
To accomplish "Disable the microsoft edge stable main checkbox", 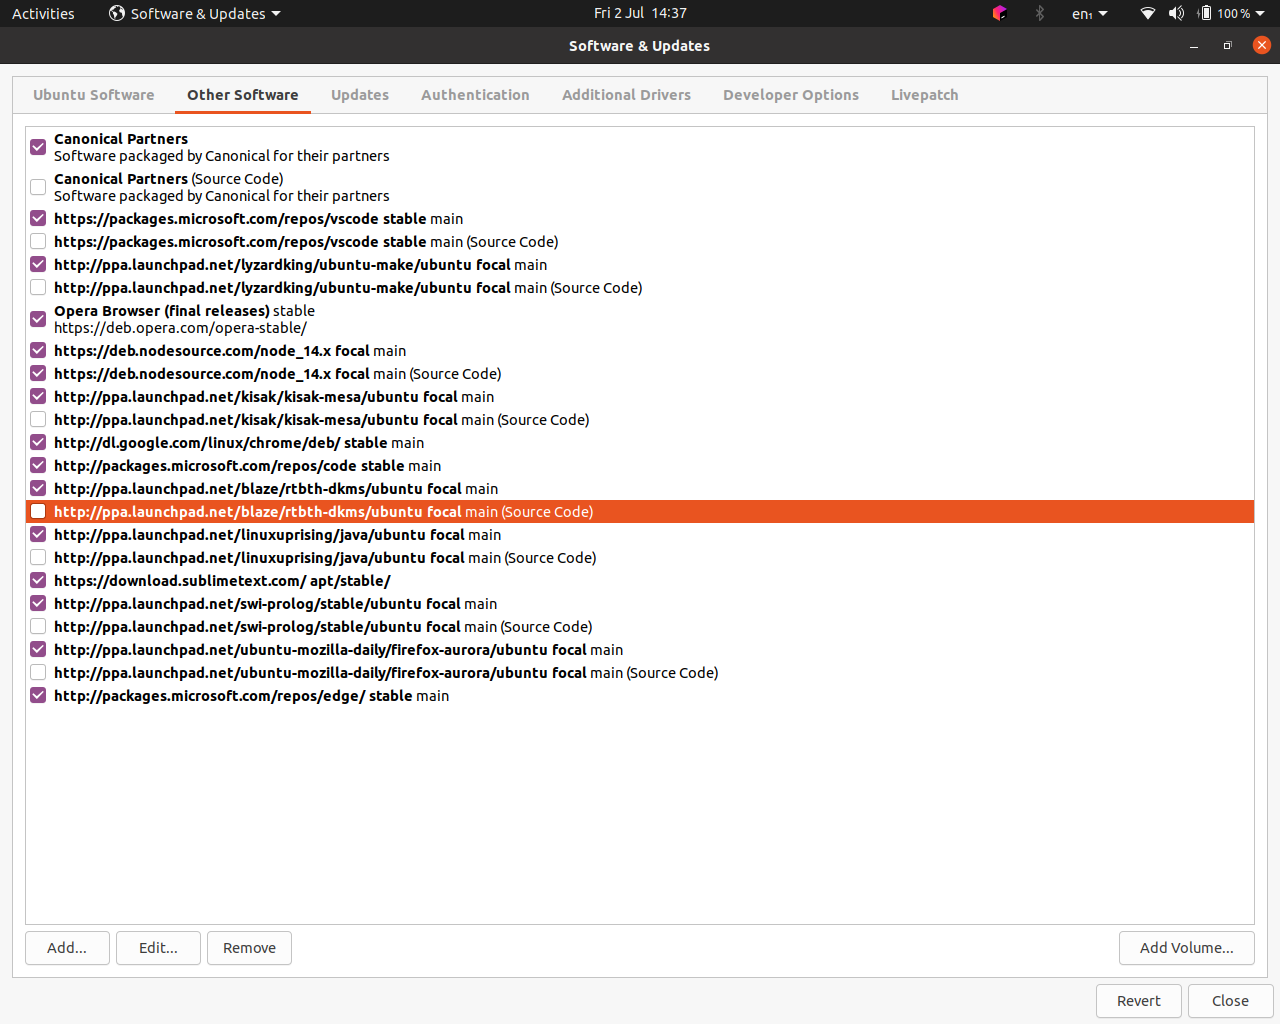I will pos(38,695).
